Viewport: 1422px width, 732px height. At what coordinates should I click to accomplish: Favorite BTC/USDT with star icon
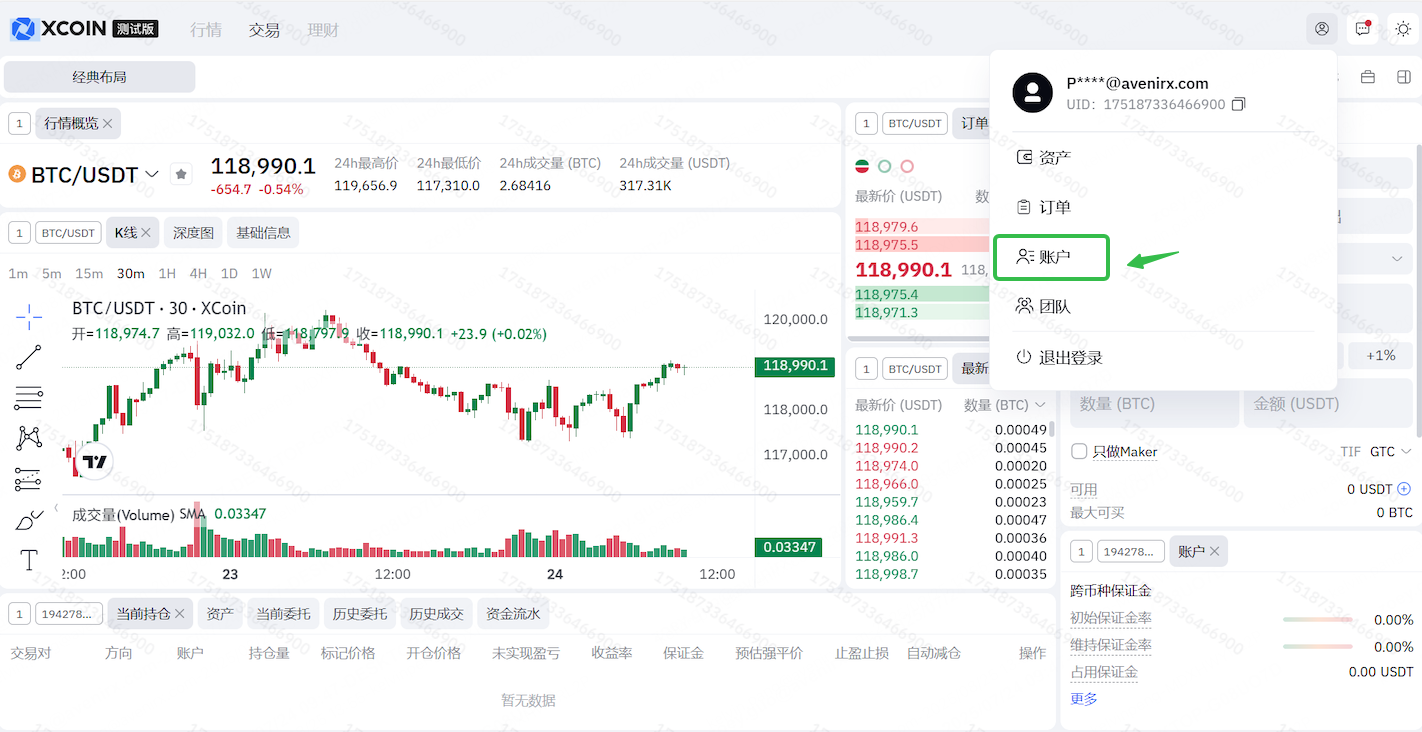[181, 174]
